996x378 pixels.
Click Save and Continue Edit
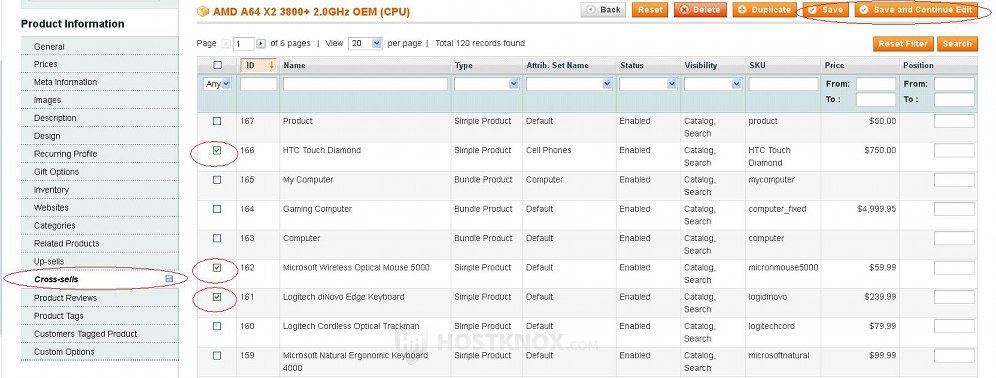916,10
